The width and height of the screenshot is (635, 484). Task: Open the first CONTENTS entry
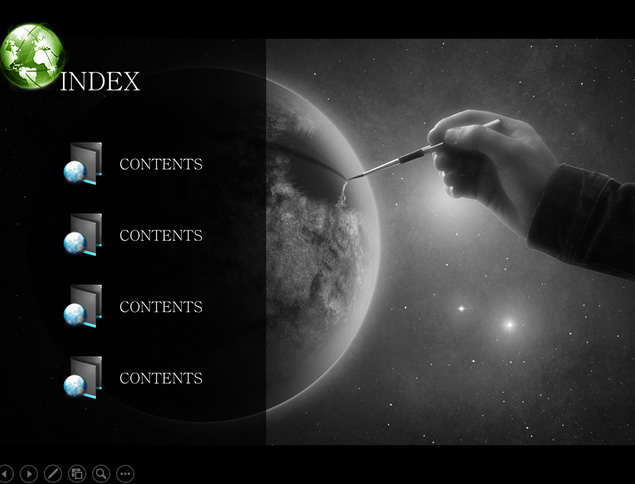click(x=161, y=164)
